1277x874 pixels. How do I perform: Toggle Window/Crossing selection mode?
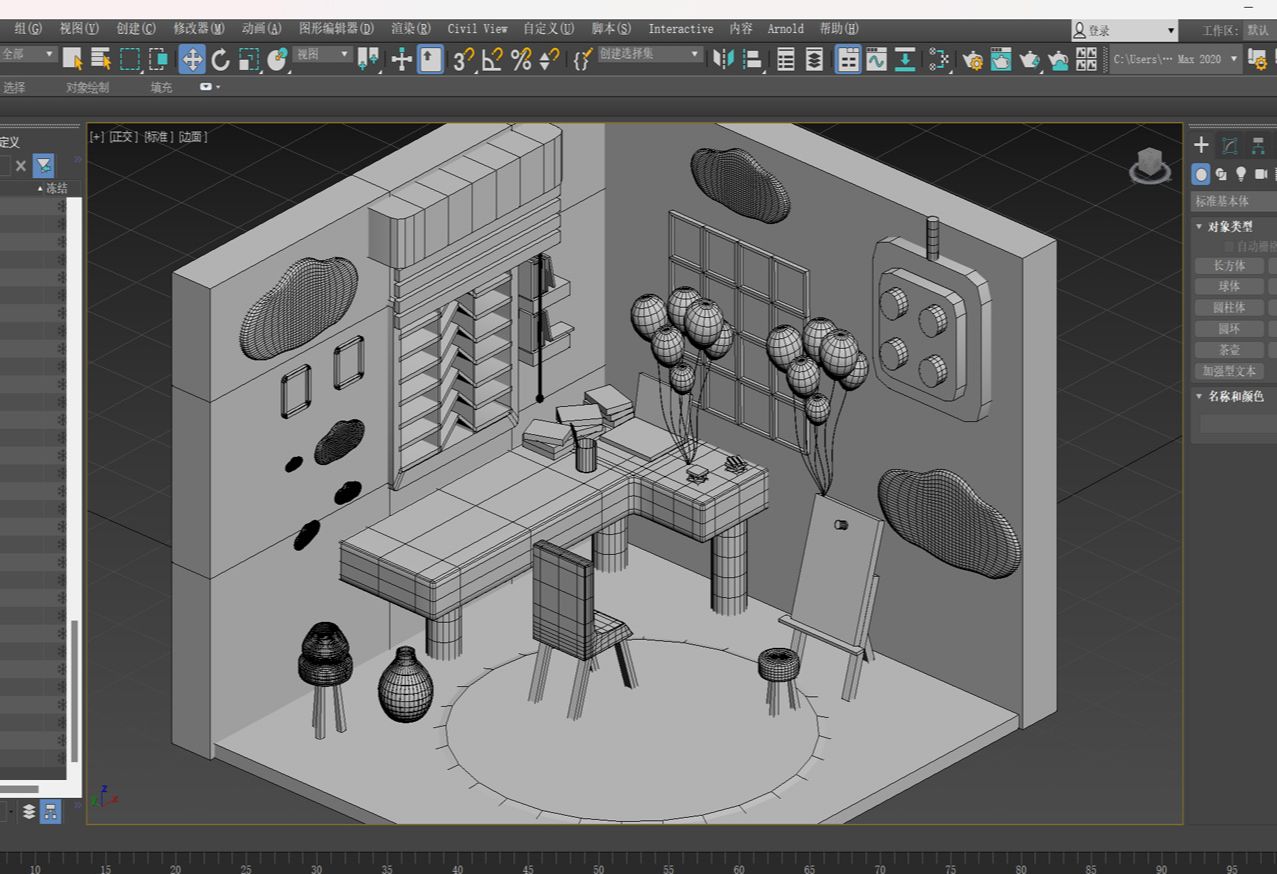tap(159, 59)
